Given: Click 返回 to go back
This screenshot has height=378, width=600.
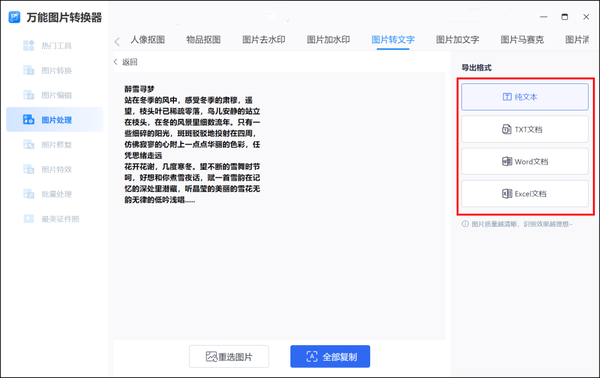Looking at the screenshot, I should pos(126,62).
